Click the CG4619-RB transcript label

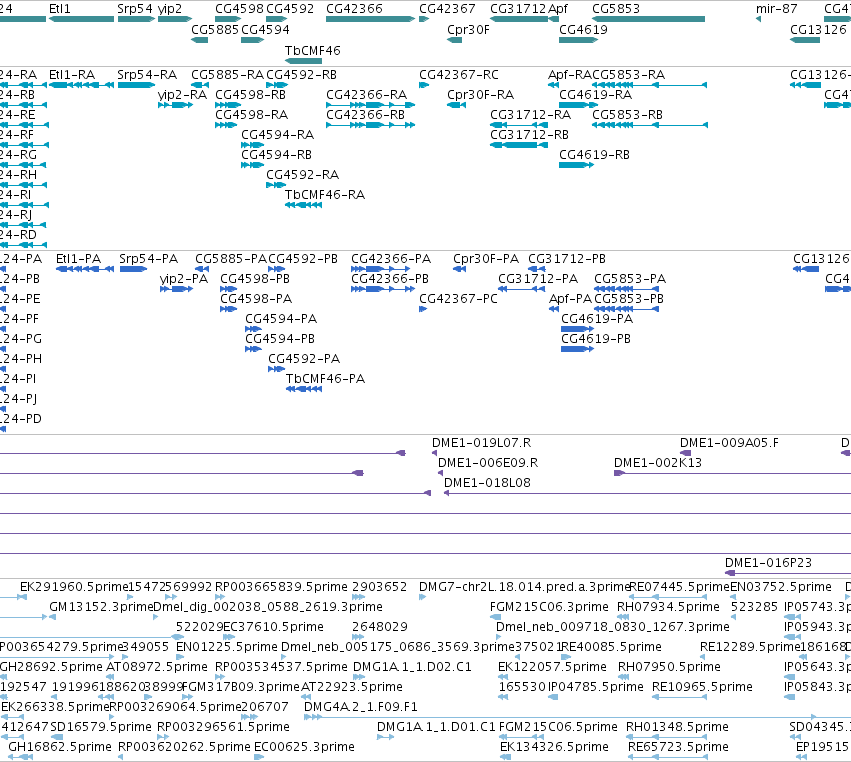(x=594, y=155)
